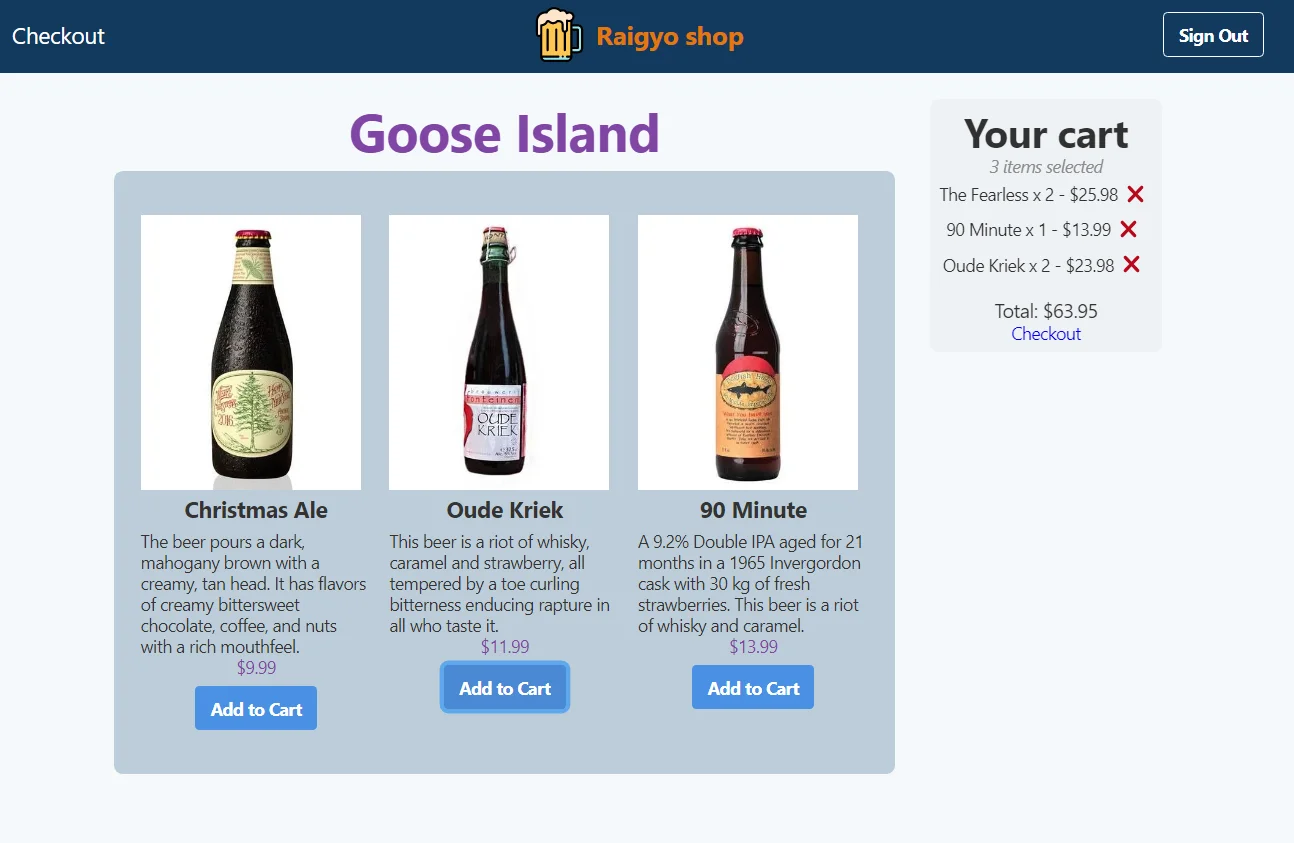The image size is (1294, 843).
Task: Click the 'Total: $63.95' text
Action: tap(1046, 311)
